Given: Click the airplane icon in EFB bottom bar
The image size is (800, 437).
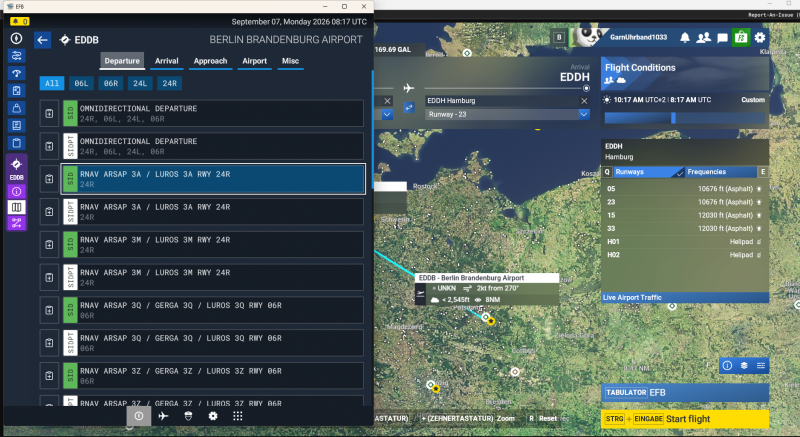Looking at the screenshot, I should pyautogui.click(x=163, y=416).
